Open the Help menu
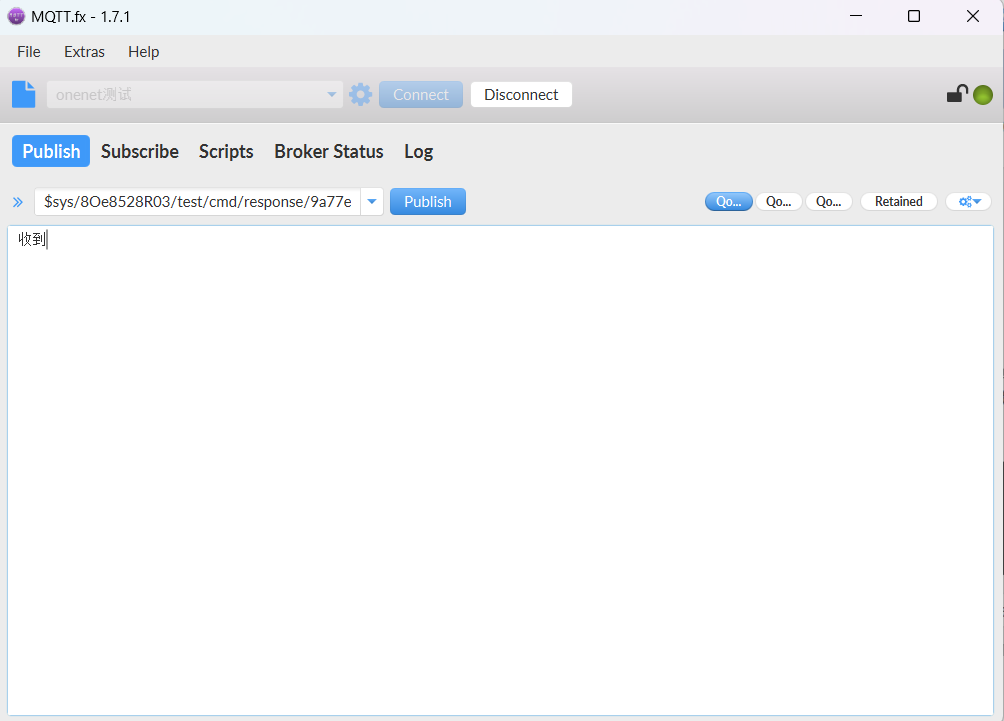This screenshot has width=1004, height=721. tap(143, 52)
